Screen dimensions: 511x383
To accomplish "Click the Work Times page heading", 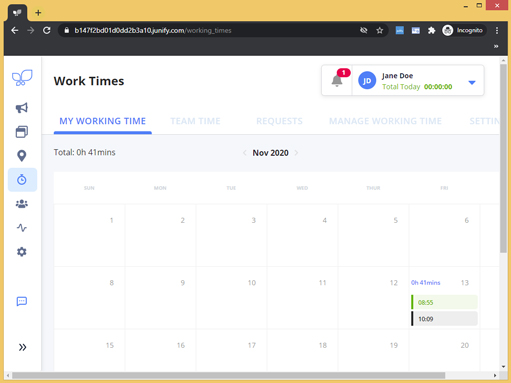I will (x=89, y=81).
